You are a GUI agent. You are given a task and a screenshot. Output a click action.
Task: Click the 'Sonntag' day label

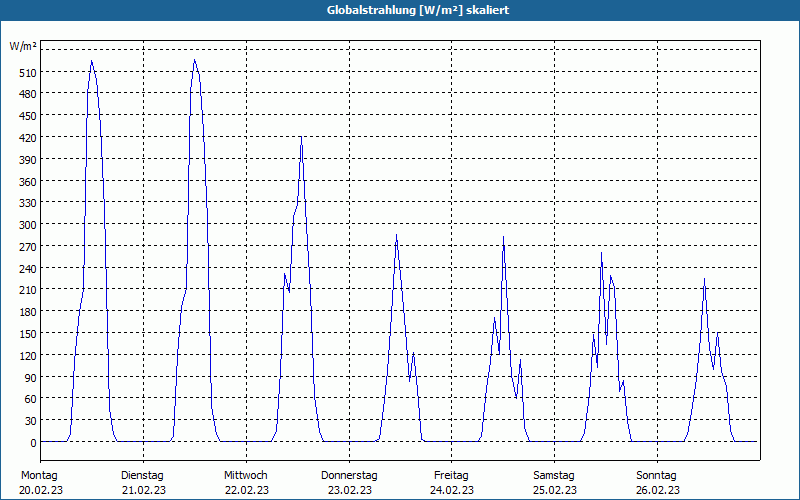click(656, 476)
